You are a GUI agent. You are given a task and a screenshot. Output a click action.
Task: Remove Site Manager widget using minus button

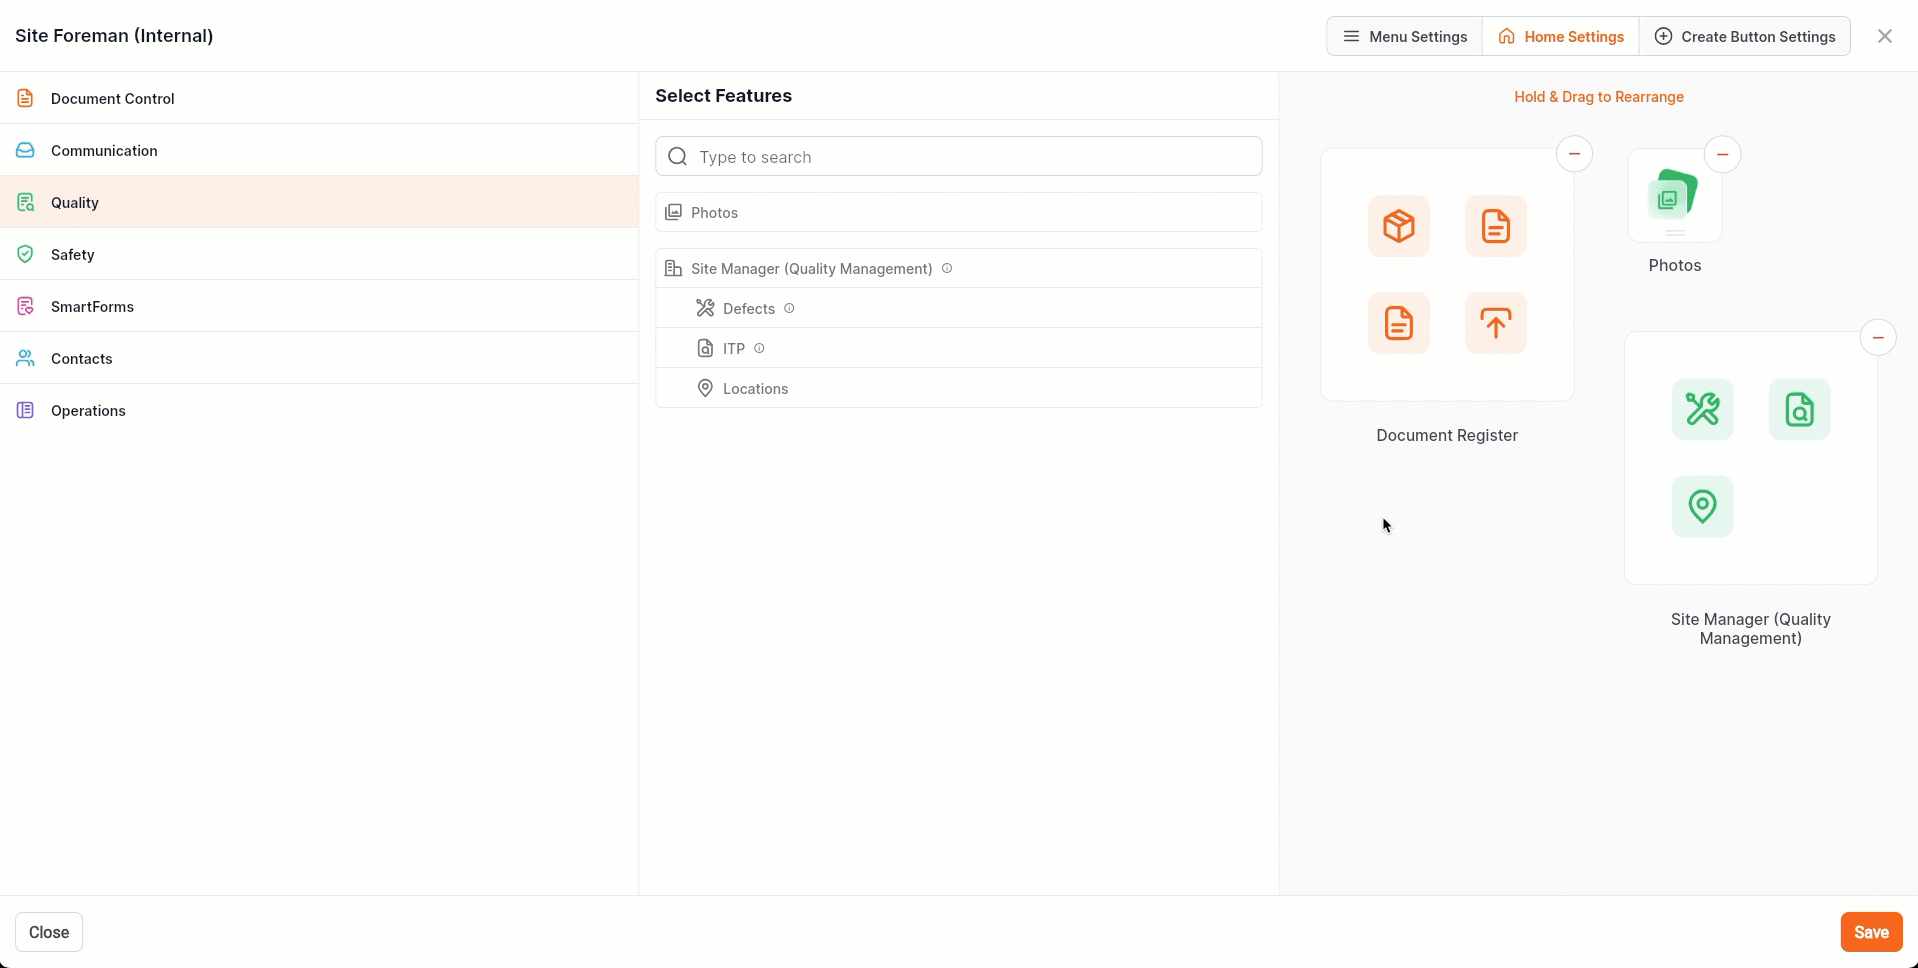(x=1877, y=338)
